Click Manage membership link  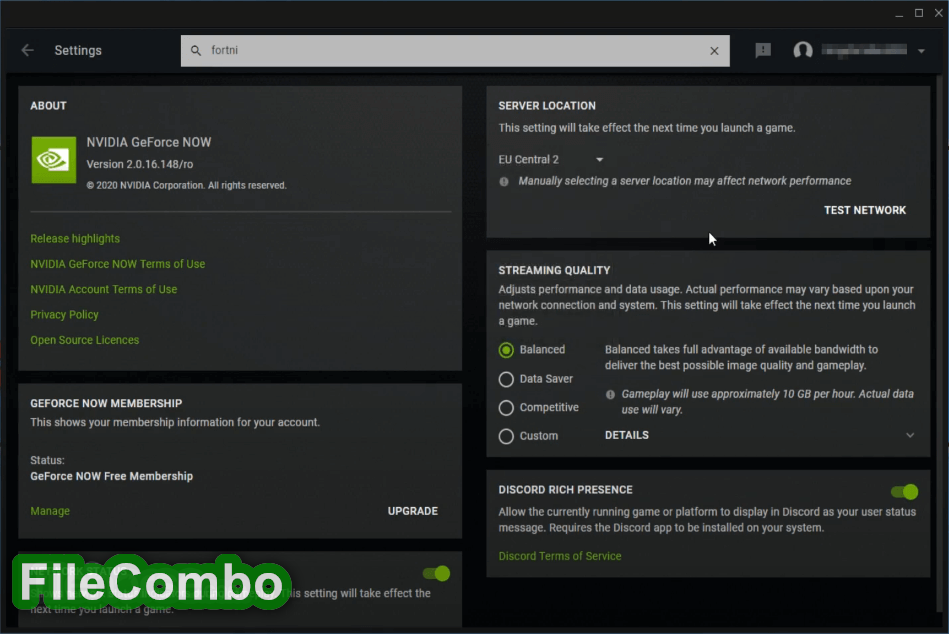pyautogui.click(x=50, y=511)
